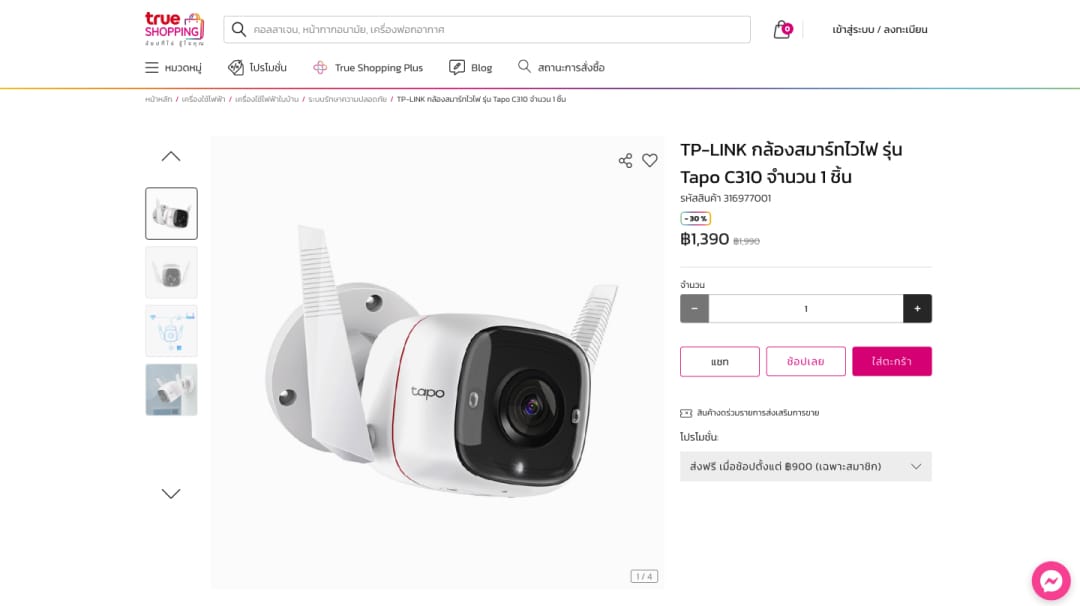Click the share product icon
Viewport: 1080px width, 606px height.
625,160
